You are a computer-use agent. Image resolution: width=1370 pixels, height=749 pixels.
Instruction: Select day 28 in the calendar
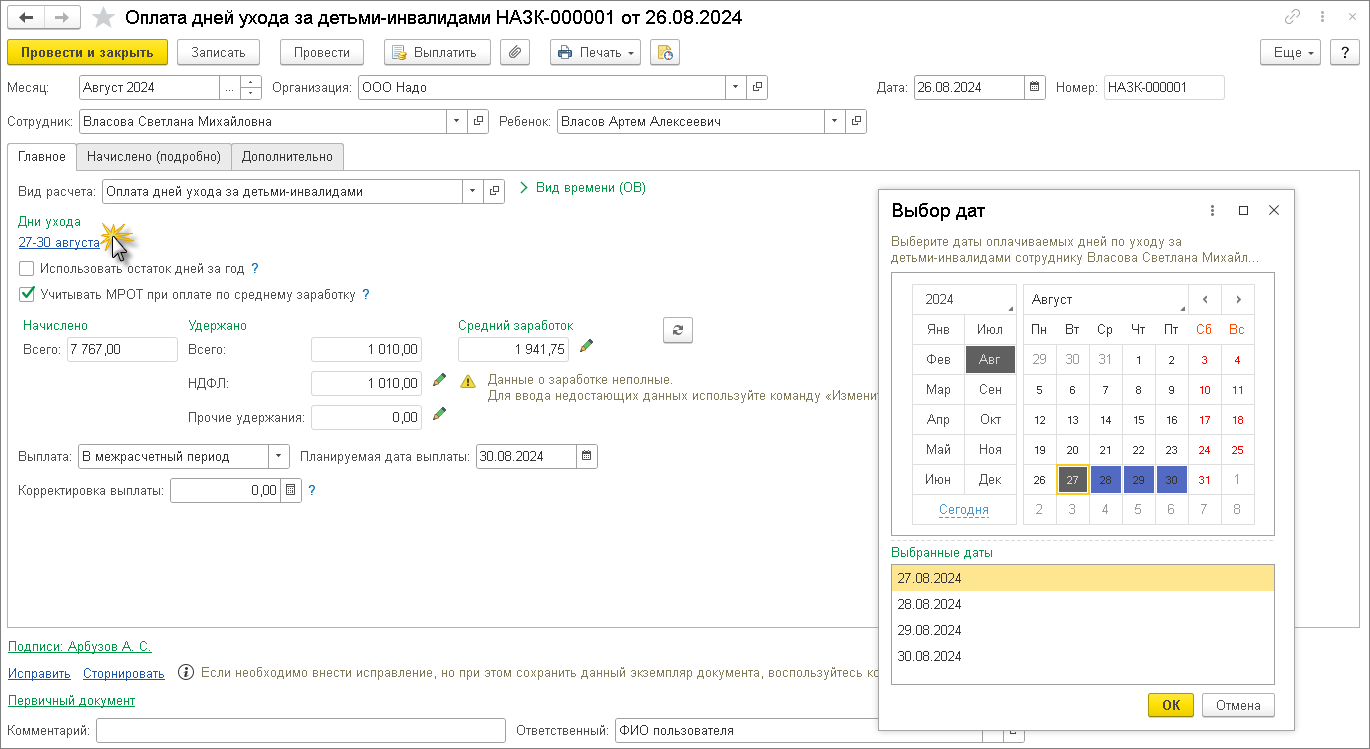[1105, 480]
